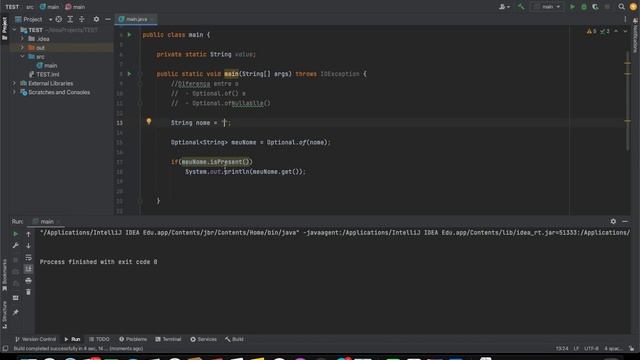640x360 pixels.
Task: Click the yellow light bulb intention icon
Action: tap(149, 121)
